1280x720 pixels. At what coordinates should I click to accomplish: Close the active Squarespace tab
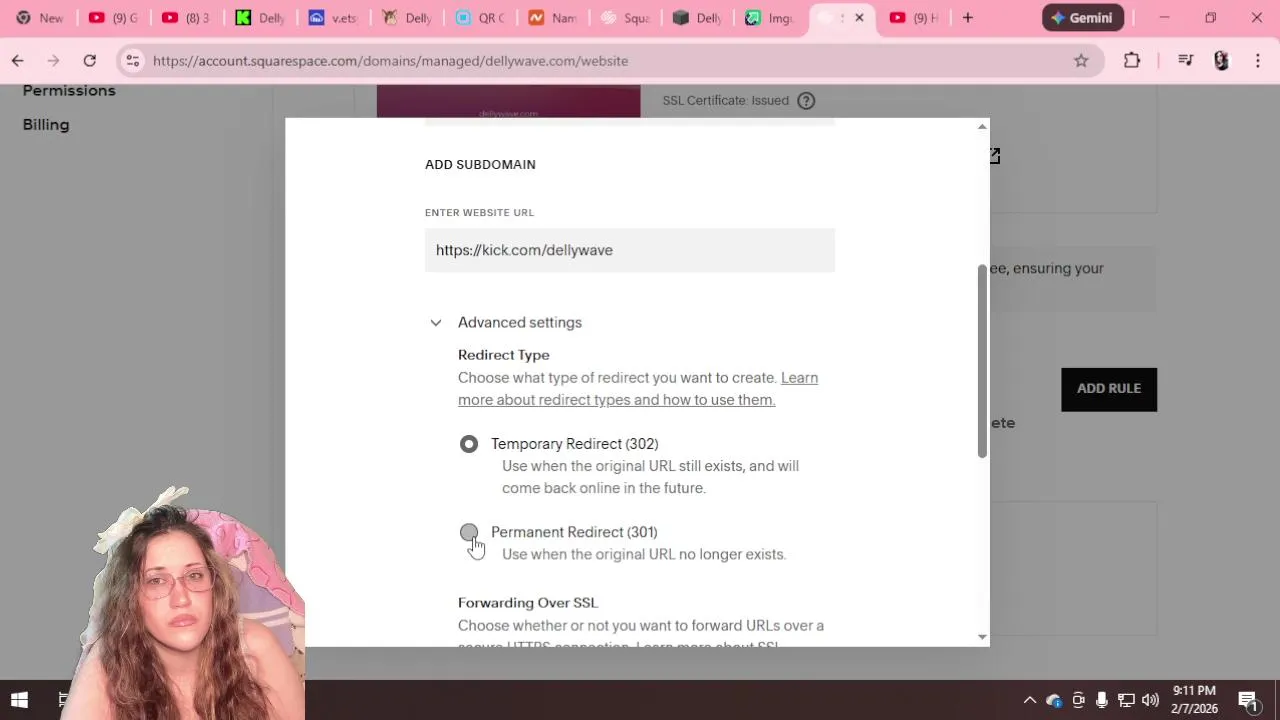tap(859, 18)
